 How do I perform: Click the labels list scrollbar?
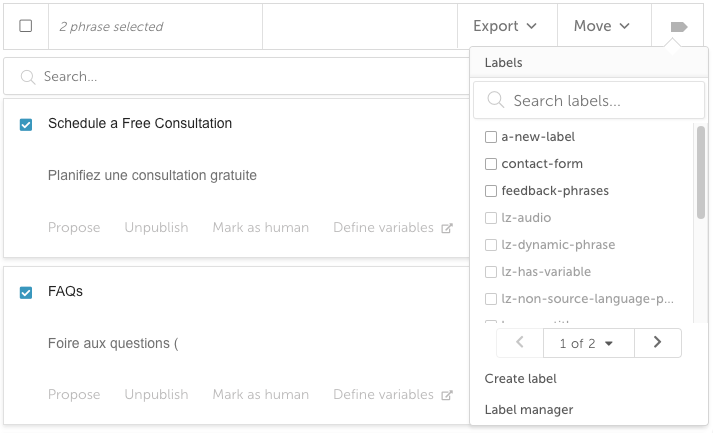(x=701, y=173)
